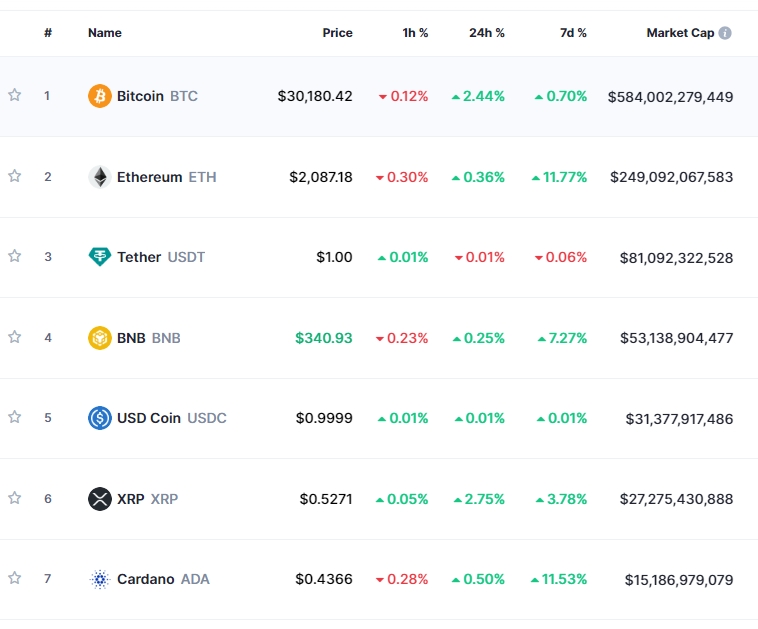Sort by the 7d % column header

(573, 33)
